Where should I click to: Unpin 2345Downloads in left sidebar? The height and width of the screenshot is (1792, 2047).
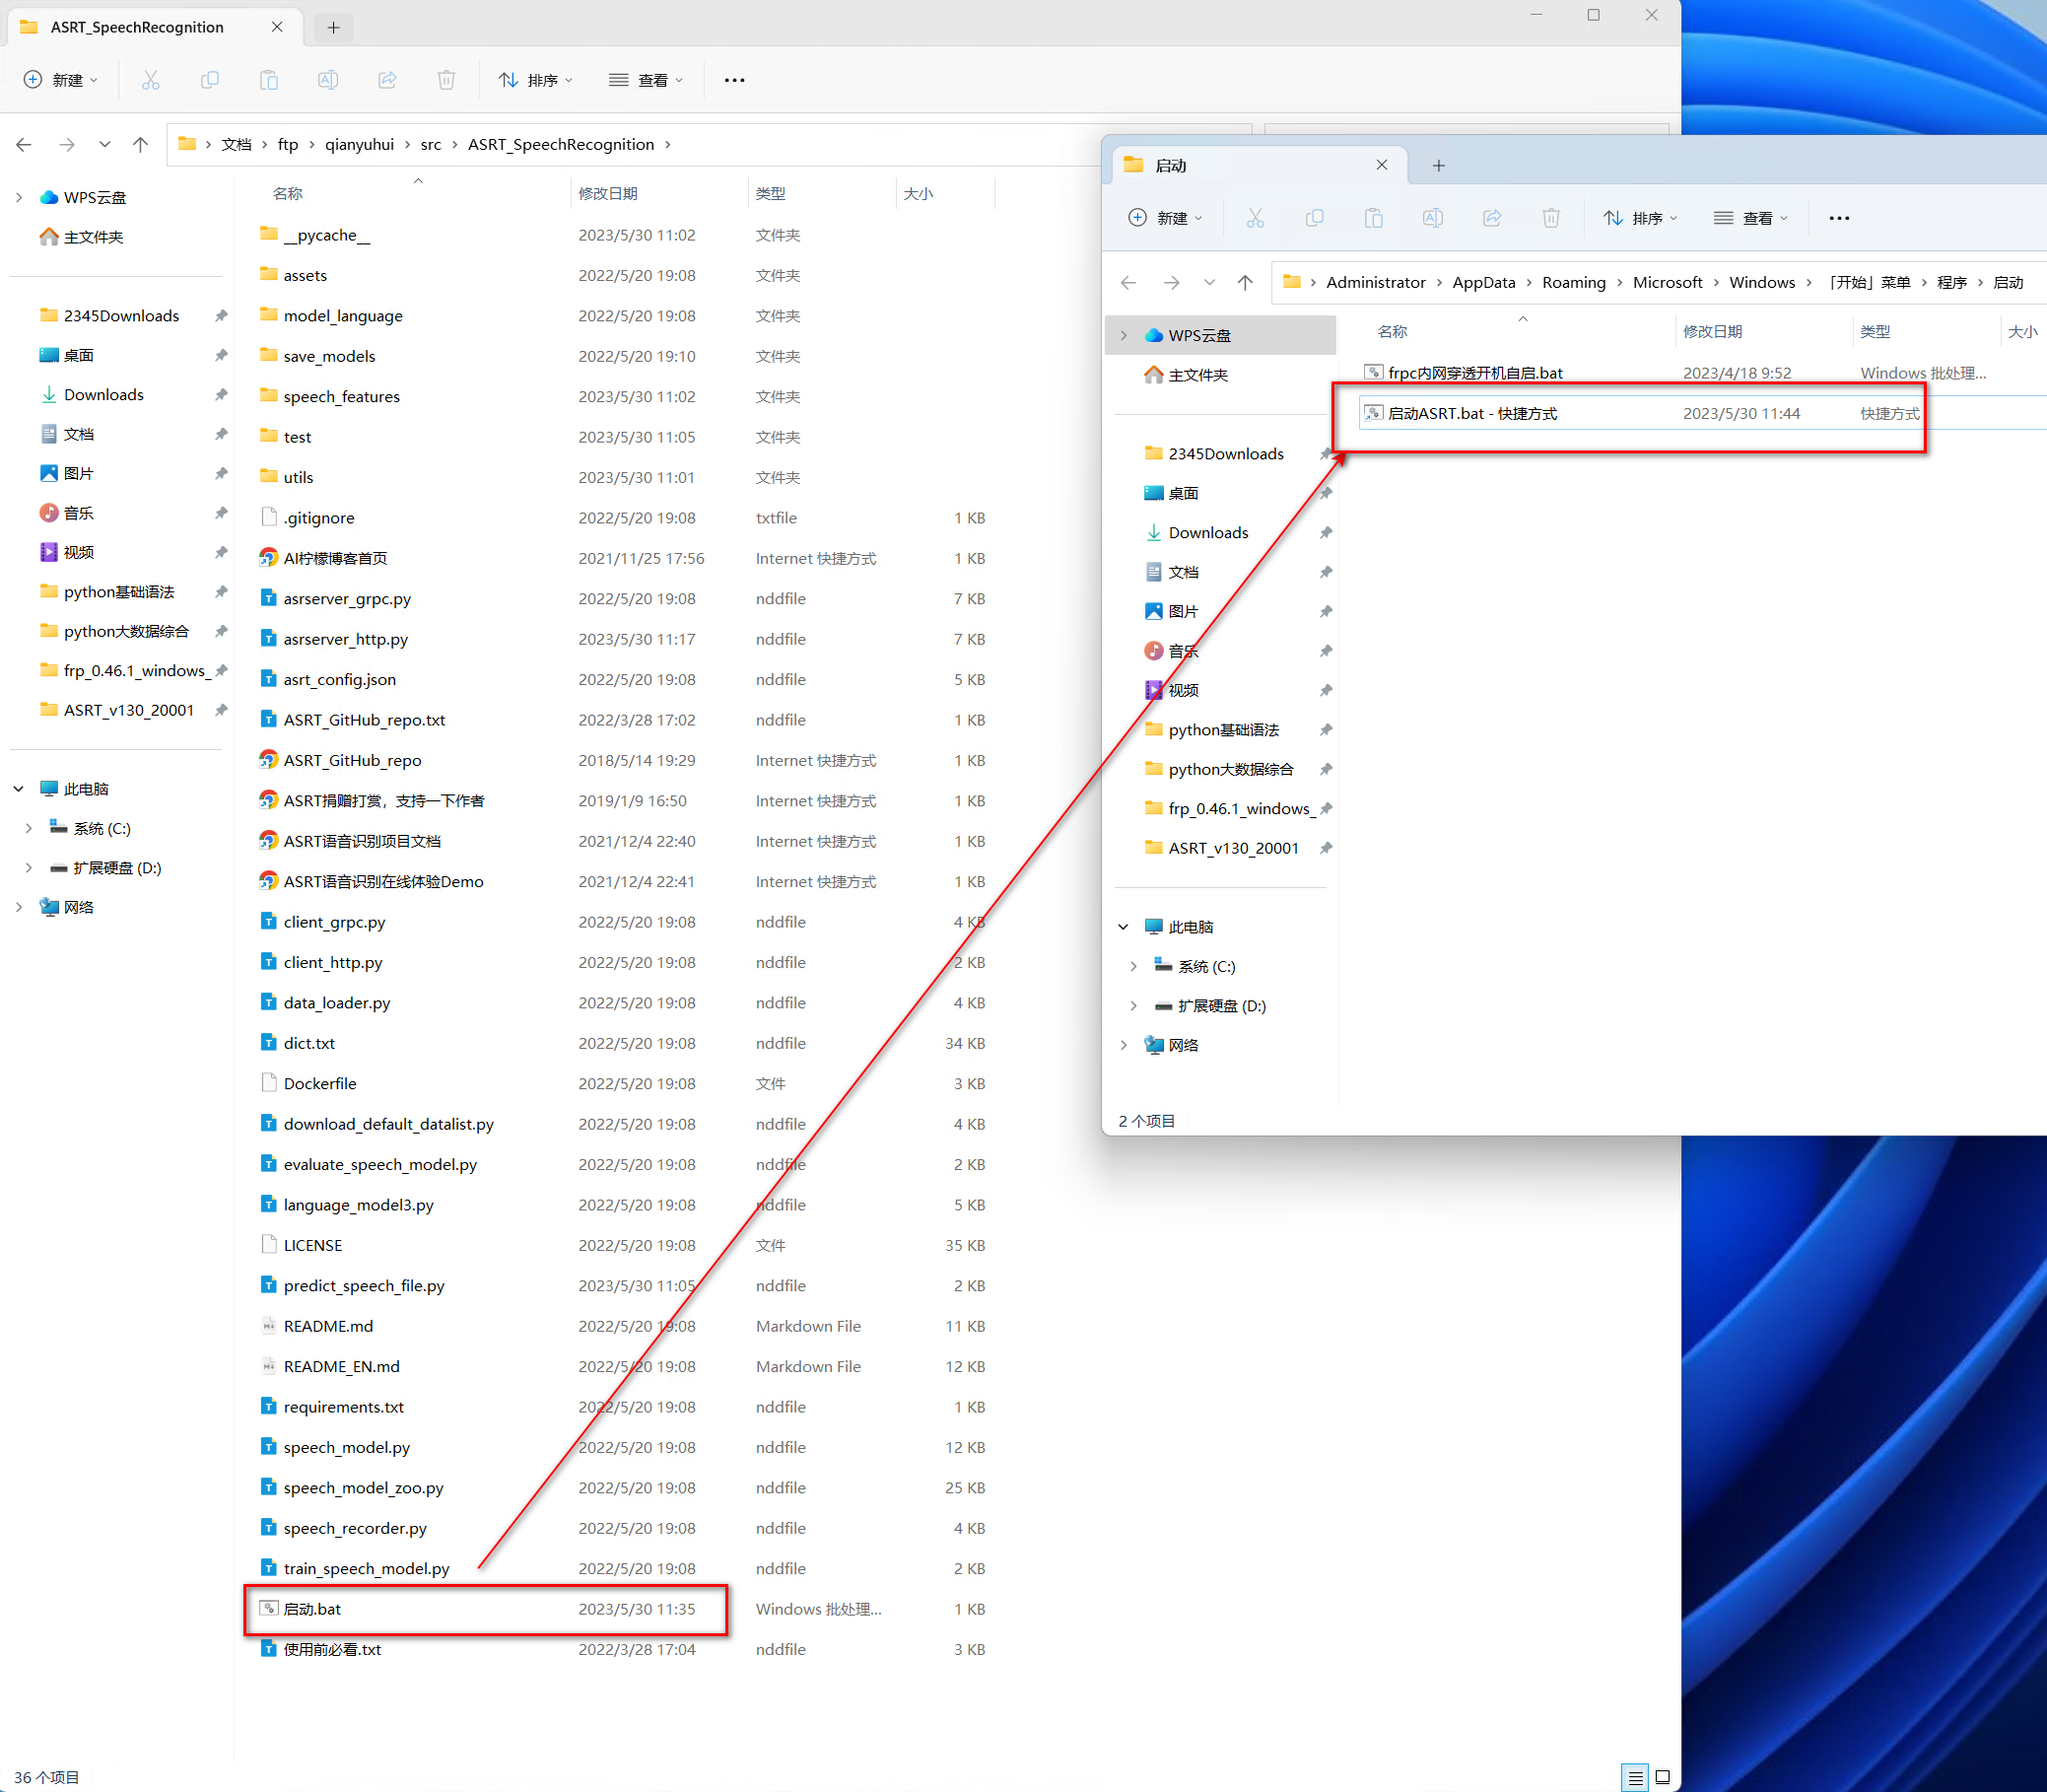coord(221,316)
